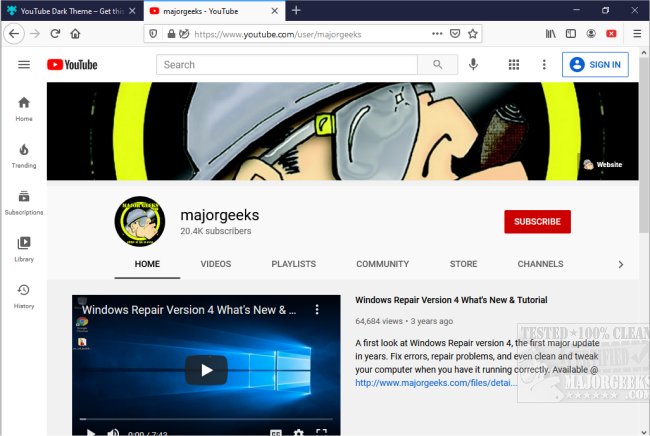Open the YouTube apps grid
The image size is (650, 436).
click(514, 65)
